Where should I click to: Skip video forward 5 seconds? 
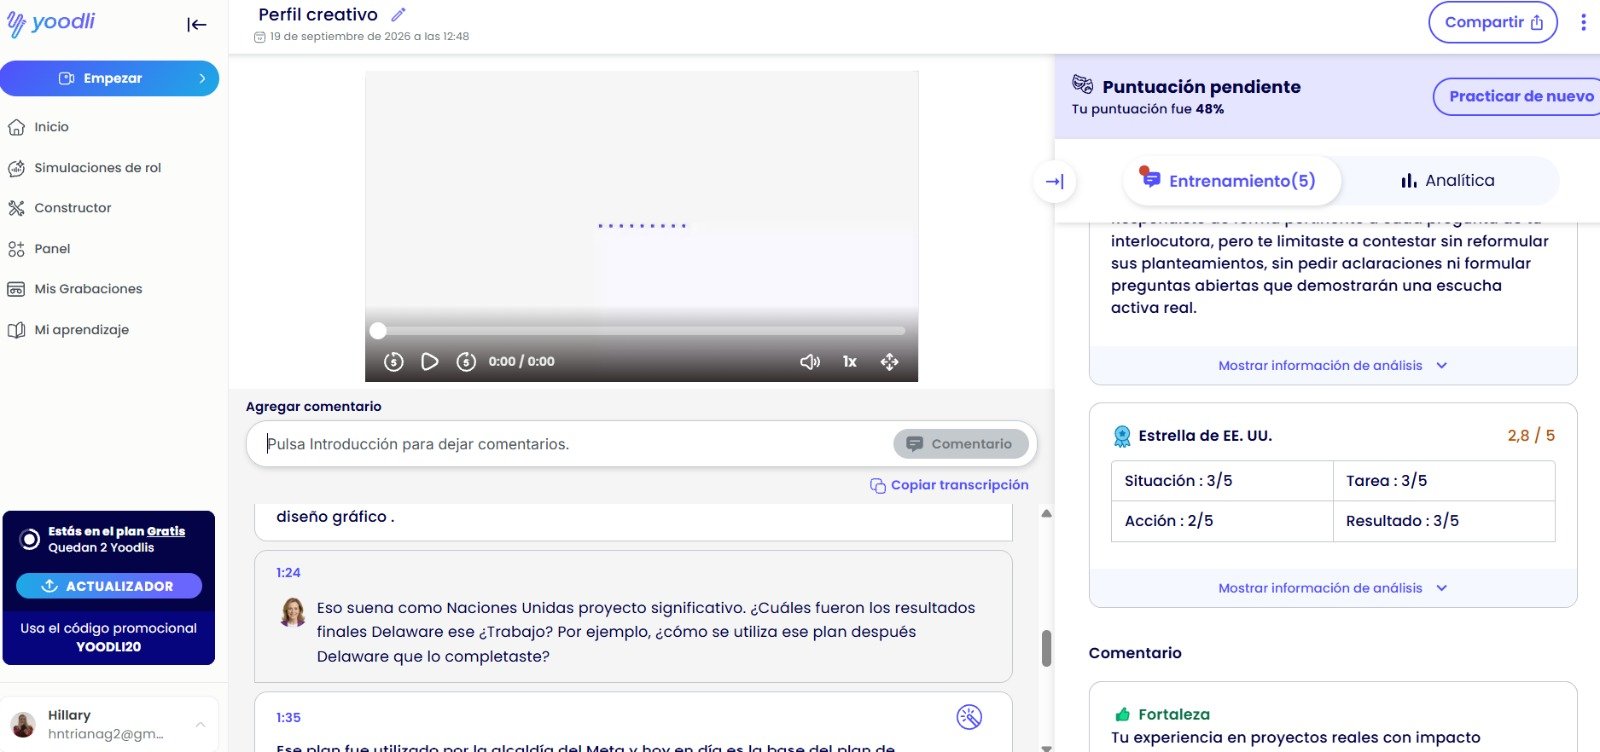[466, 362]
